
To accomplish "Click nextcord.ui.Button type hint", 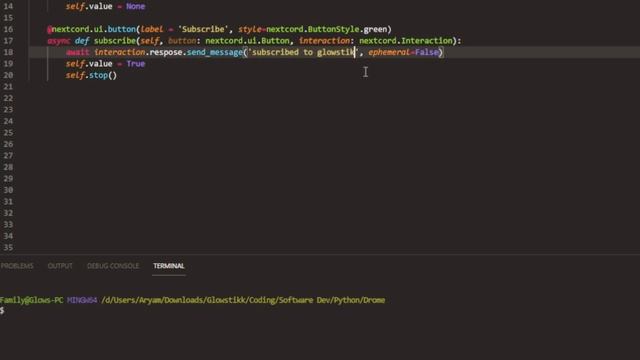I will pyautogui.click(x=247, y=40).
